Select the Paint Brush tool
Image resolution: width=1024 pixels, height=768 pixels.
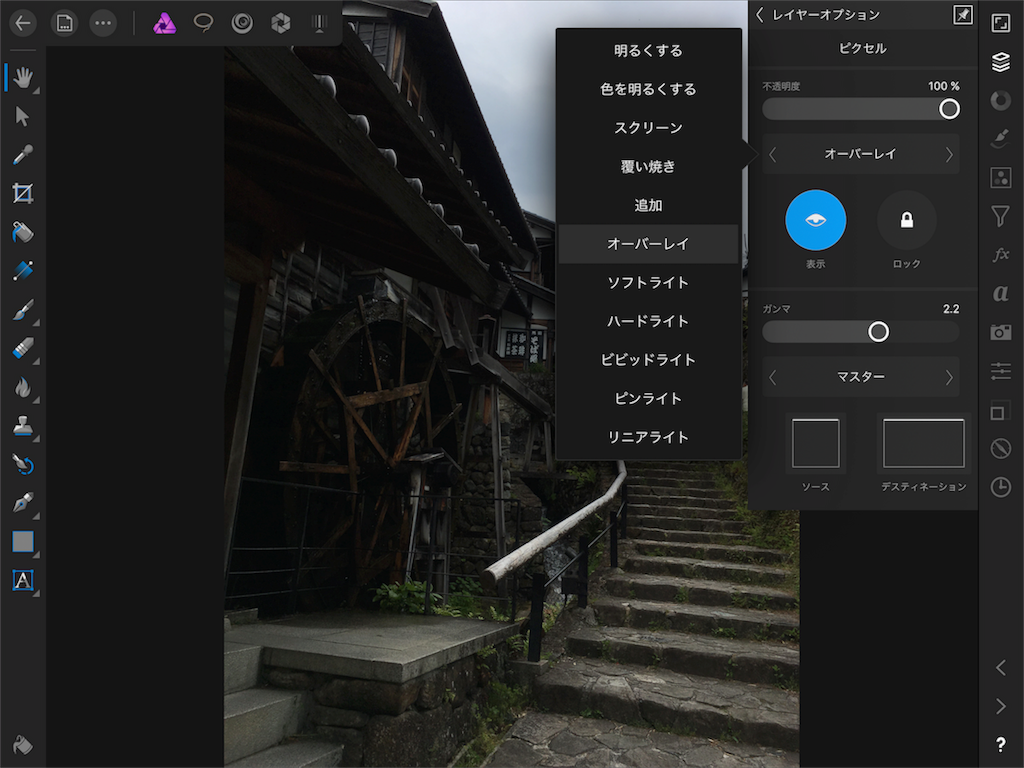click(22, 312)
